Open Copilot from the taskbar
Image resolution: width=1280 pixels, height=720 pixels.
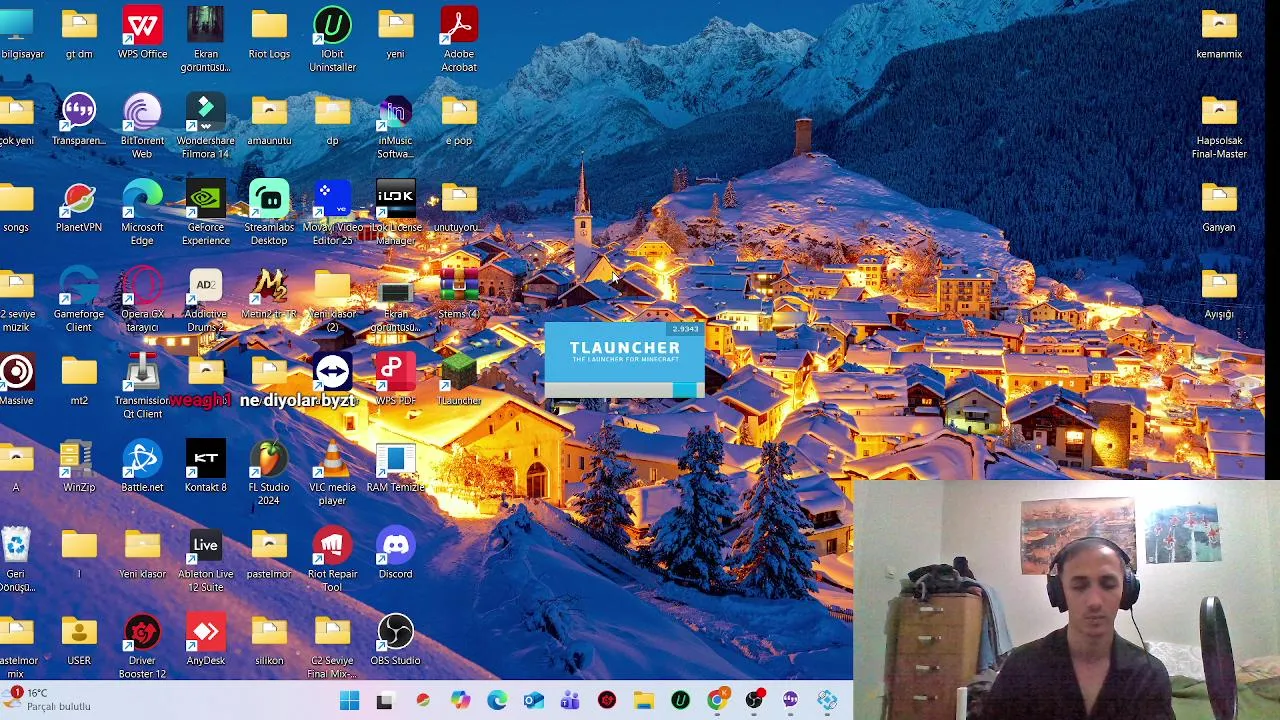[460, 701]
